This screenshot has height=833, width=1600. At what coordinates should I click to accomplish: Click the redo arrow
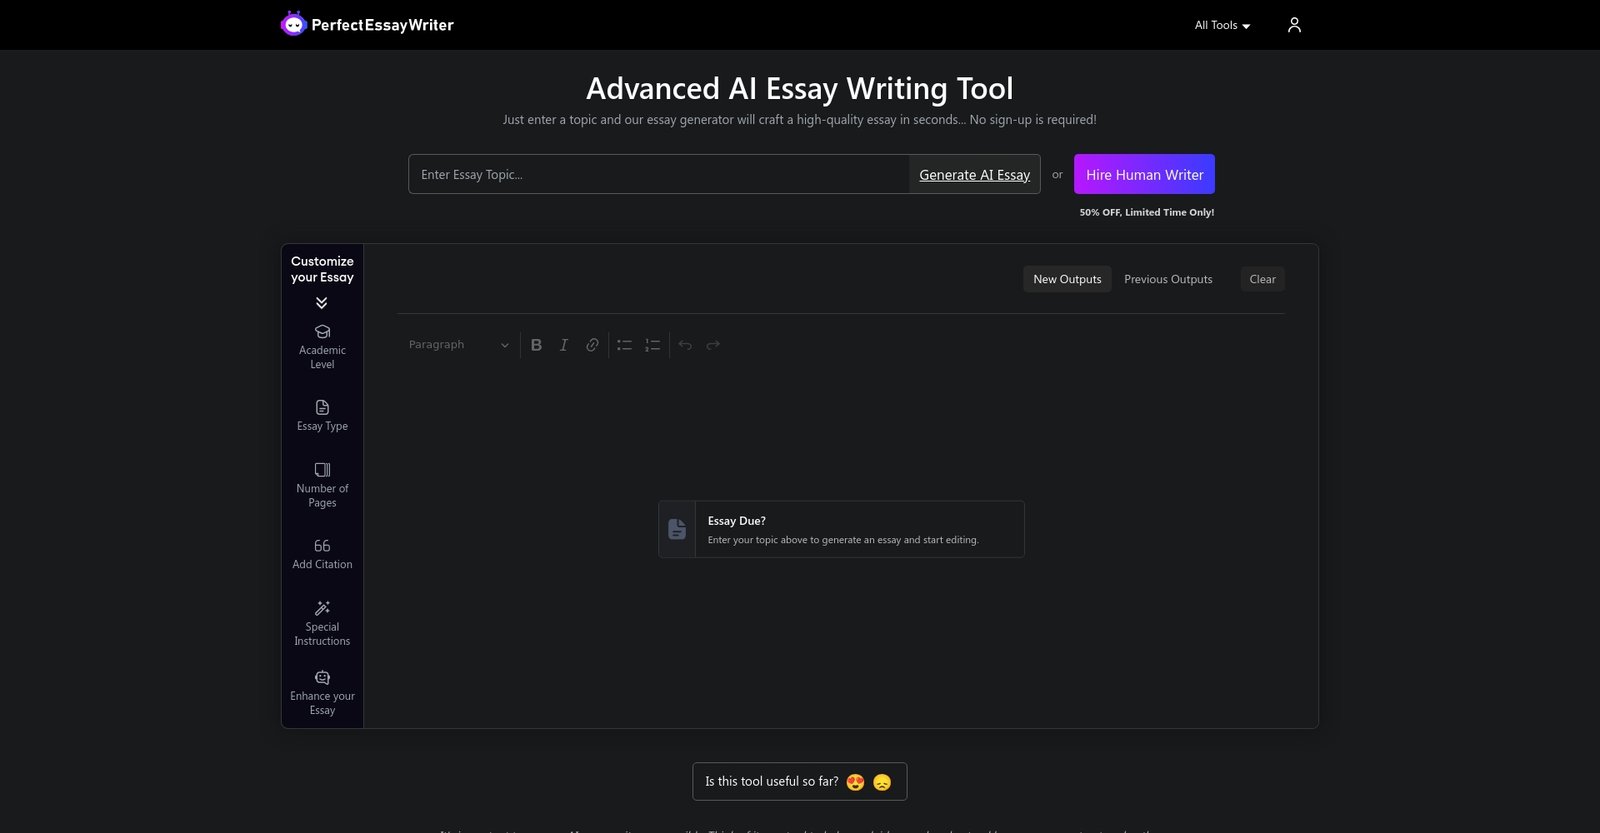point(713,345)
